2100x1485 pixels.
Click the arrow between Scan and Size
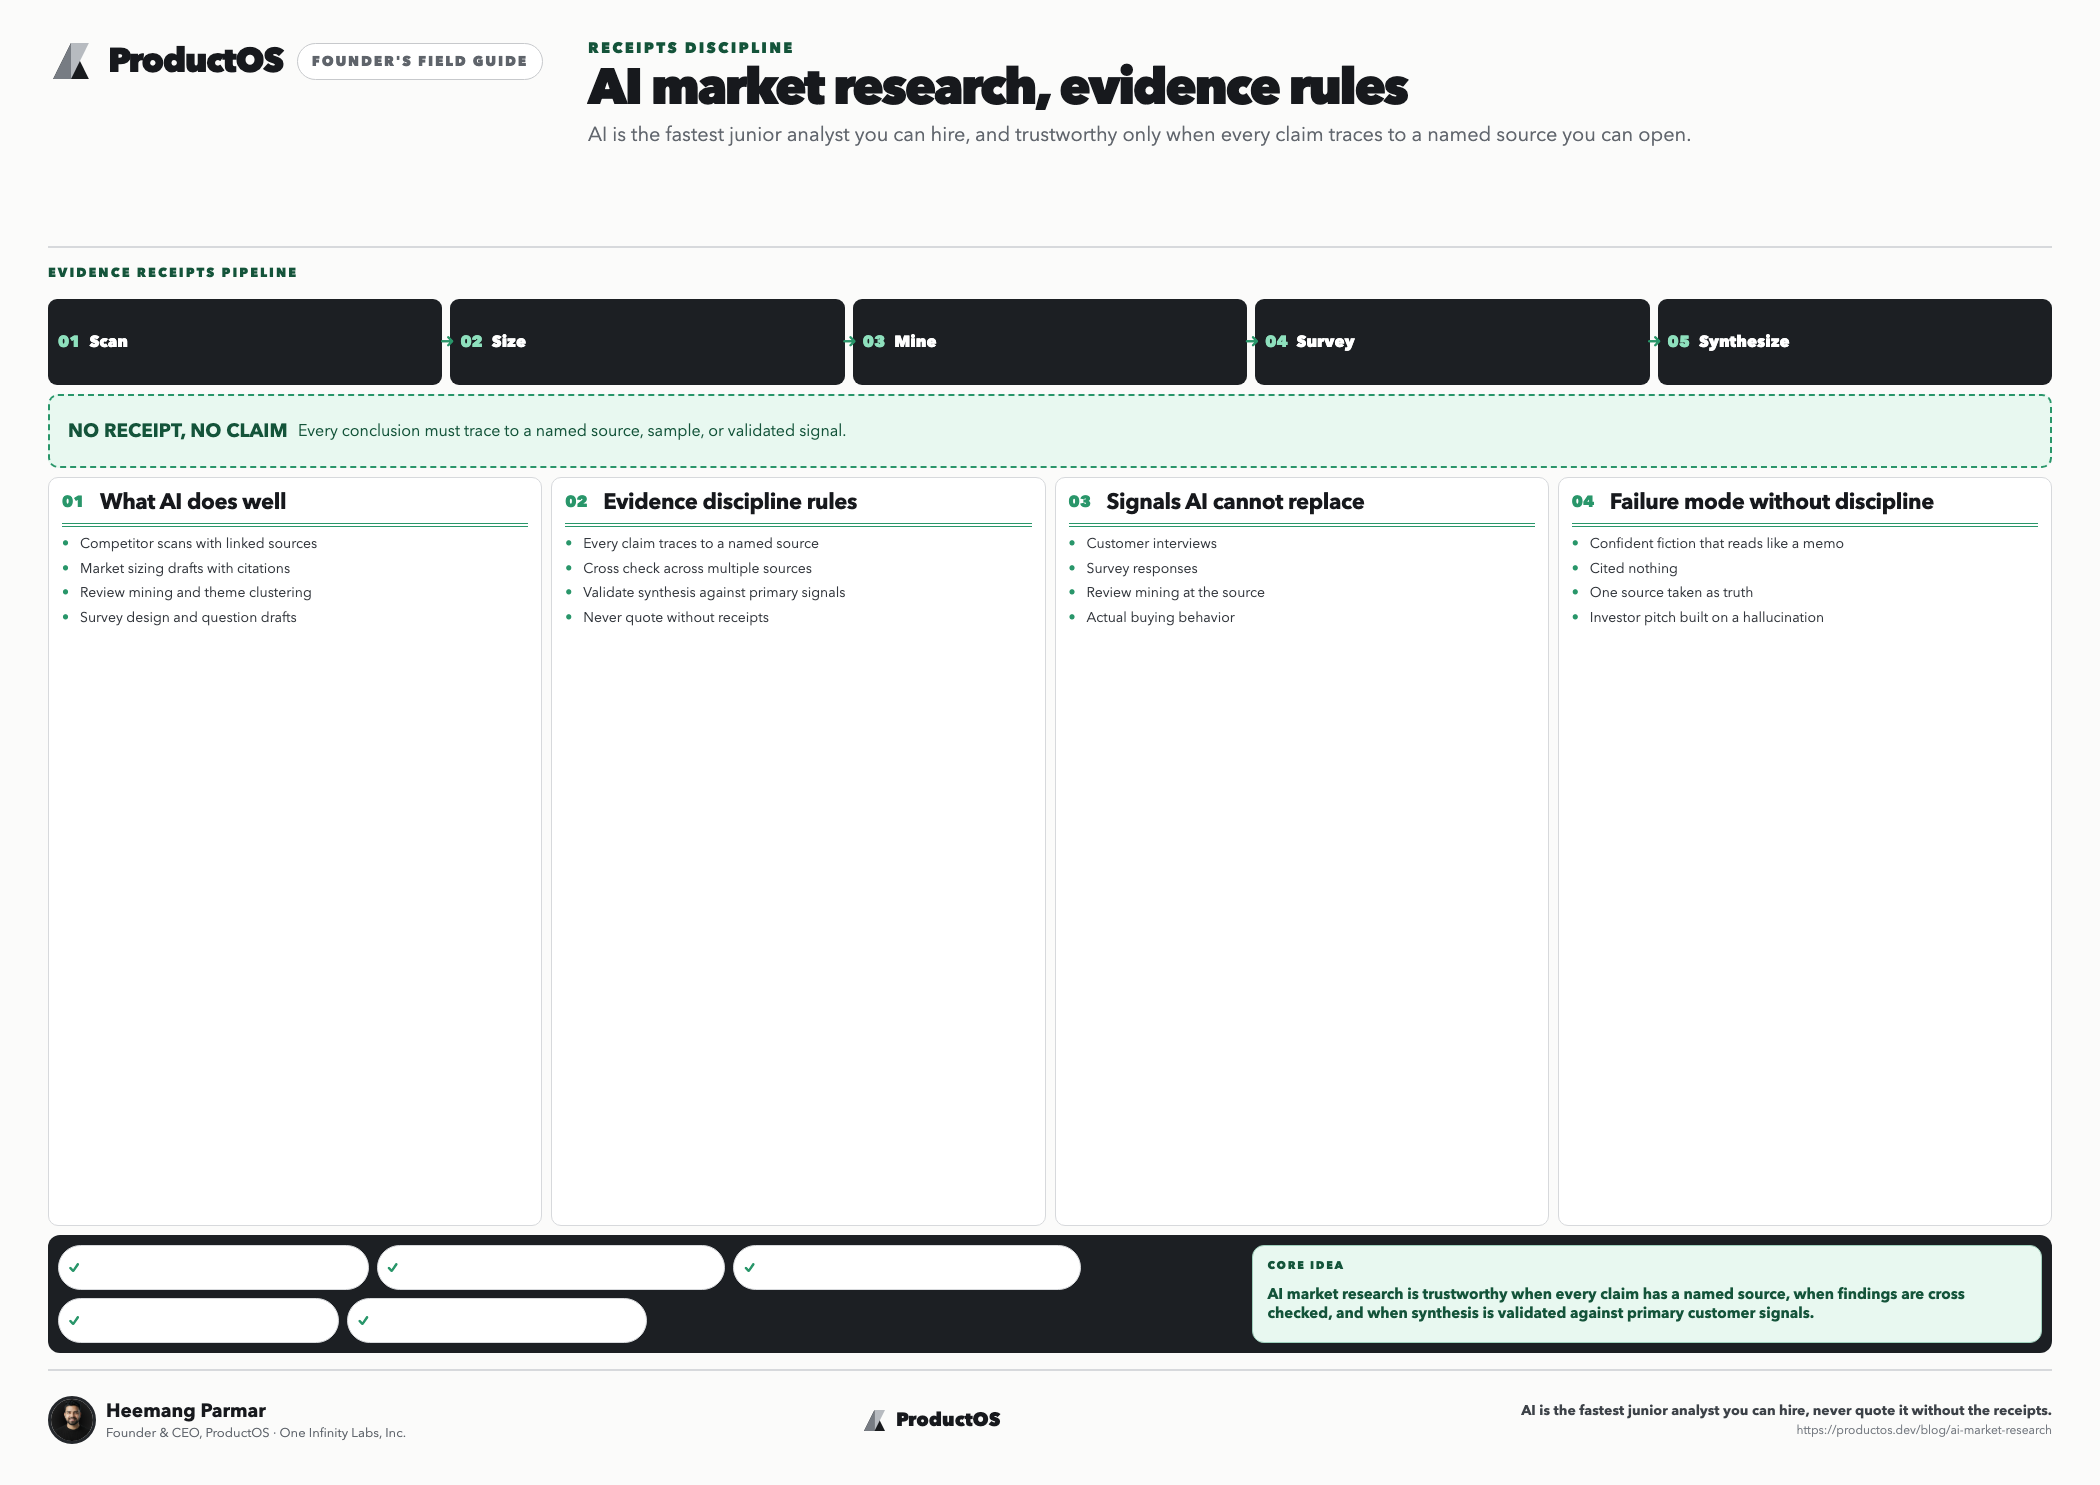[x=447, y=342]
